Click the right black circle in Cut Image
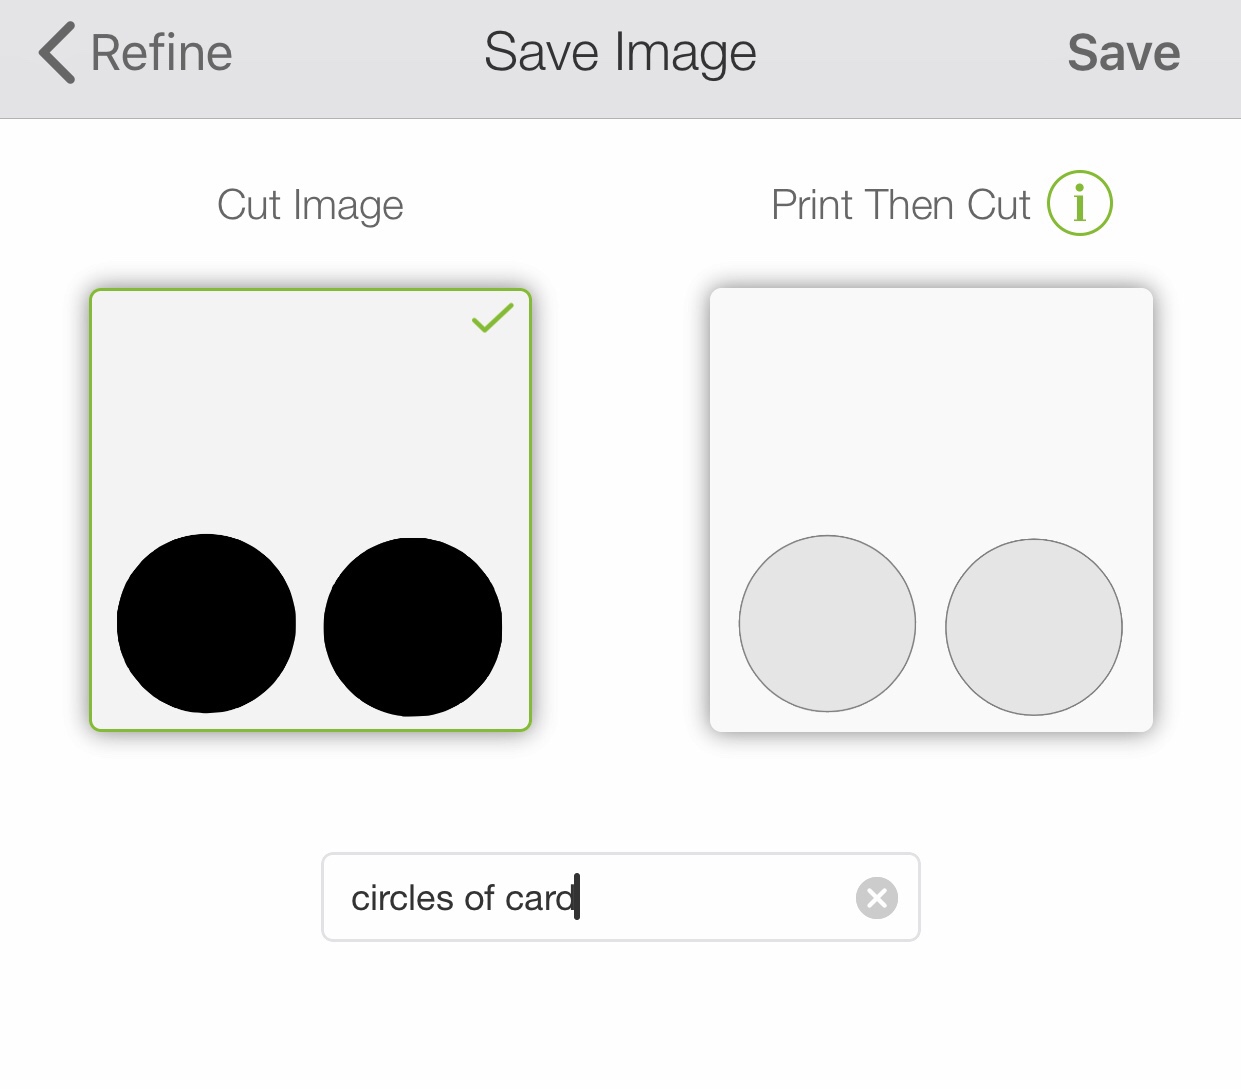Viewport: 1241px width, 1089px height. pyautogui.click(x=413, y=627)
